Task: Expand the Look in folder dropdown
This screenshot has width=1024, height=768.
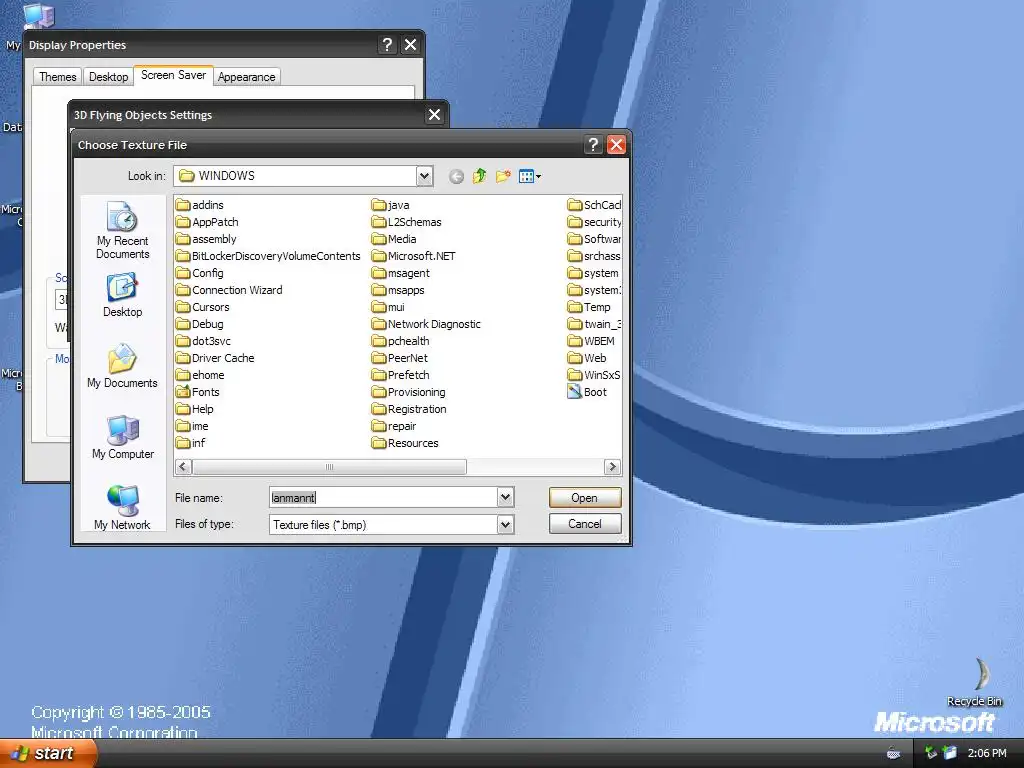Action: click(424, 176)
